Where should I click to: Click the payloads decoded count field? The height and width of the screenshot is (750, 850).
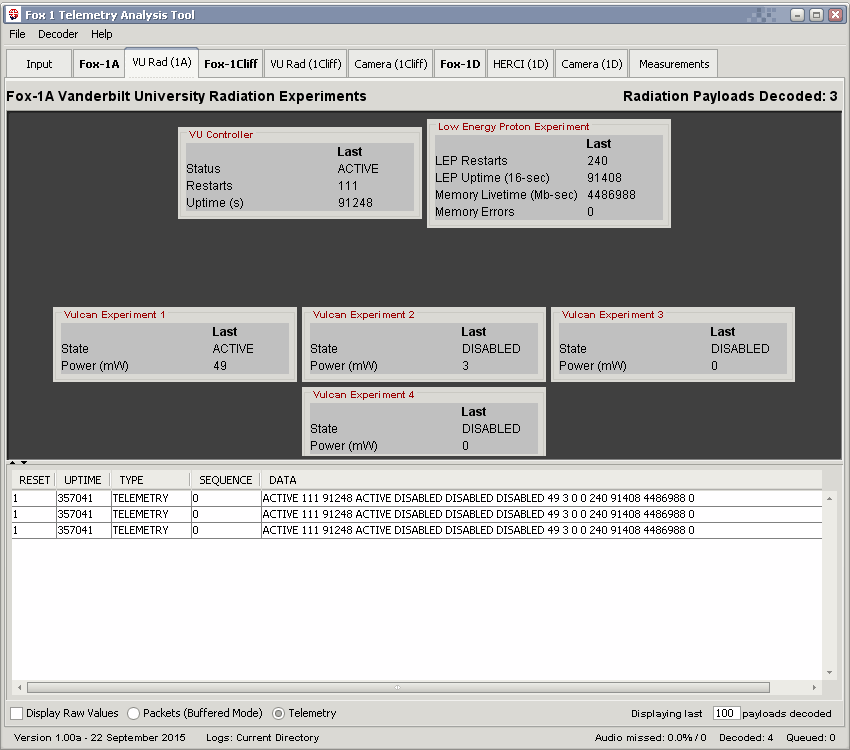coord(726,713)
